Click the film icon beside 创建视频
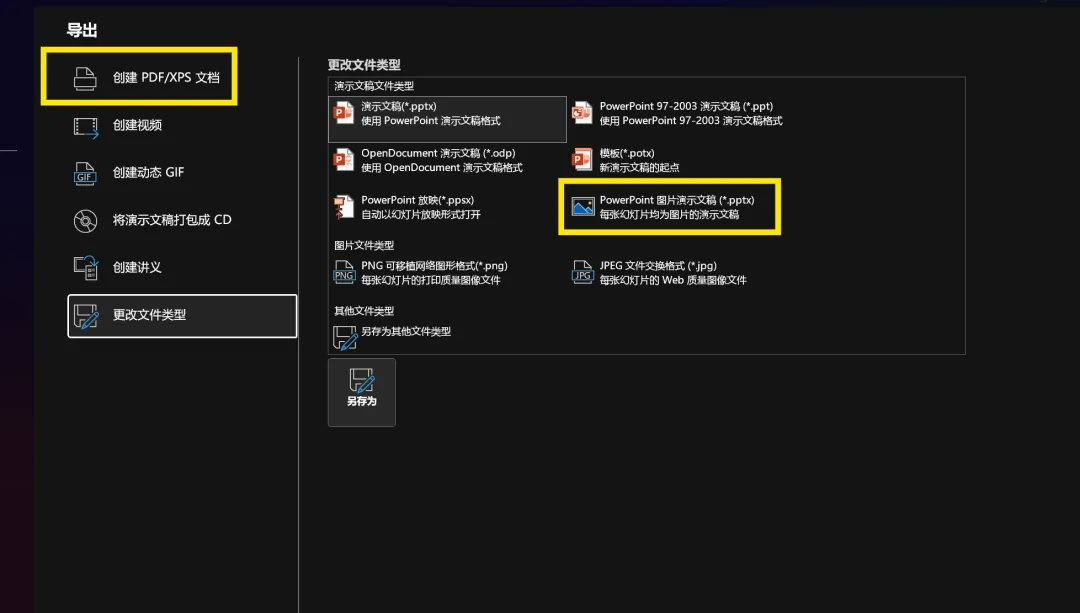 (x=85, y=127)
